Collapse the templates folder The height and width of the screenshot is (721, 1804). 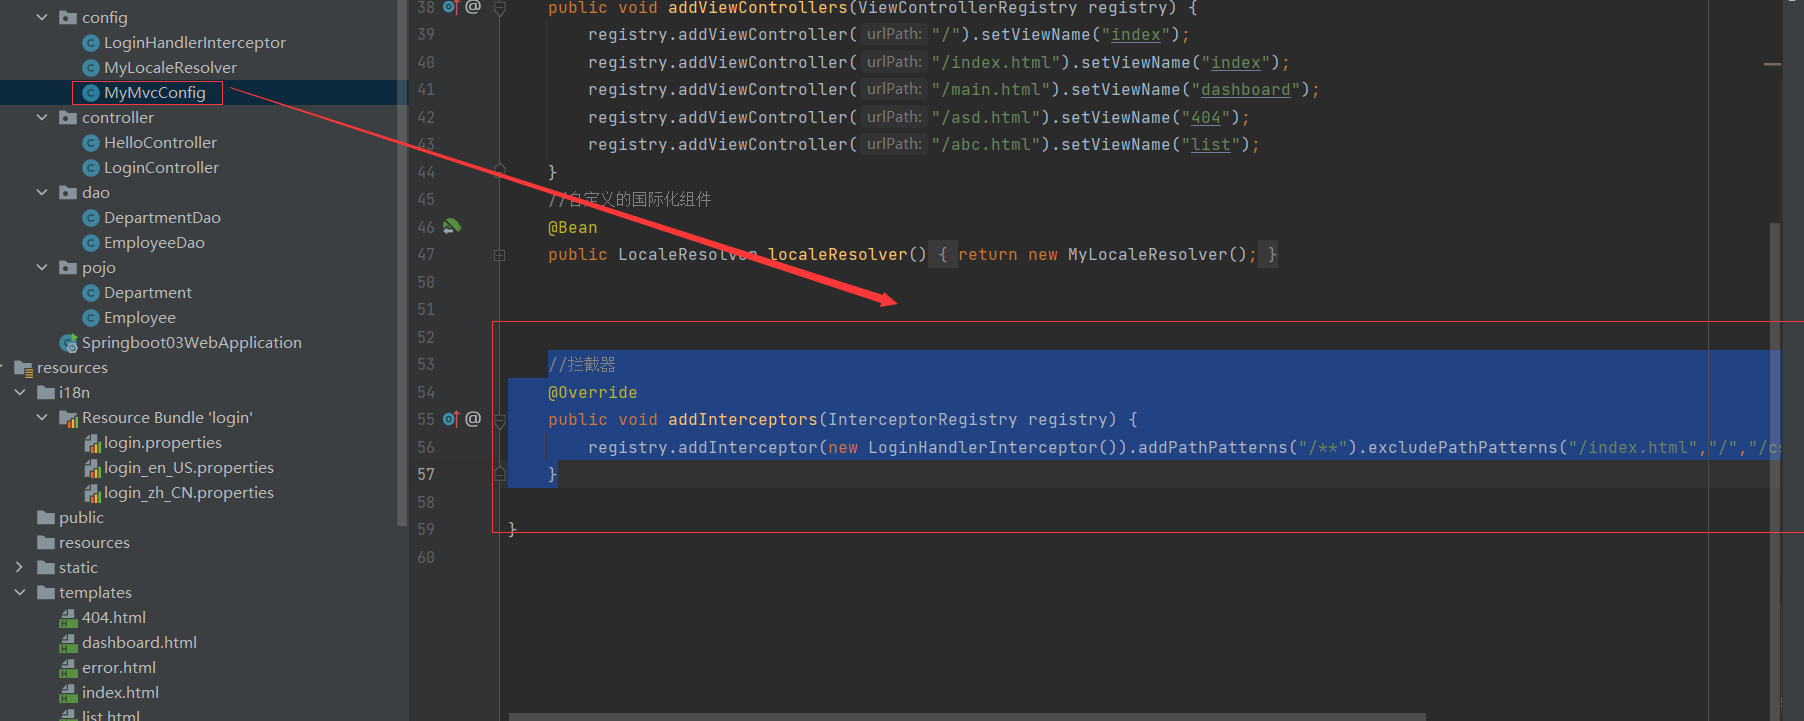[x=19, y=593]
